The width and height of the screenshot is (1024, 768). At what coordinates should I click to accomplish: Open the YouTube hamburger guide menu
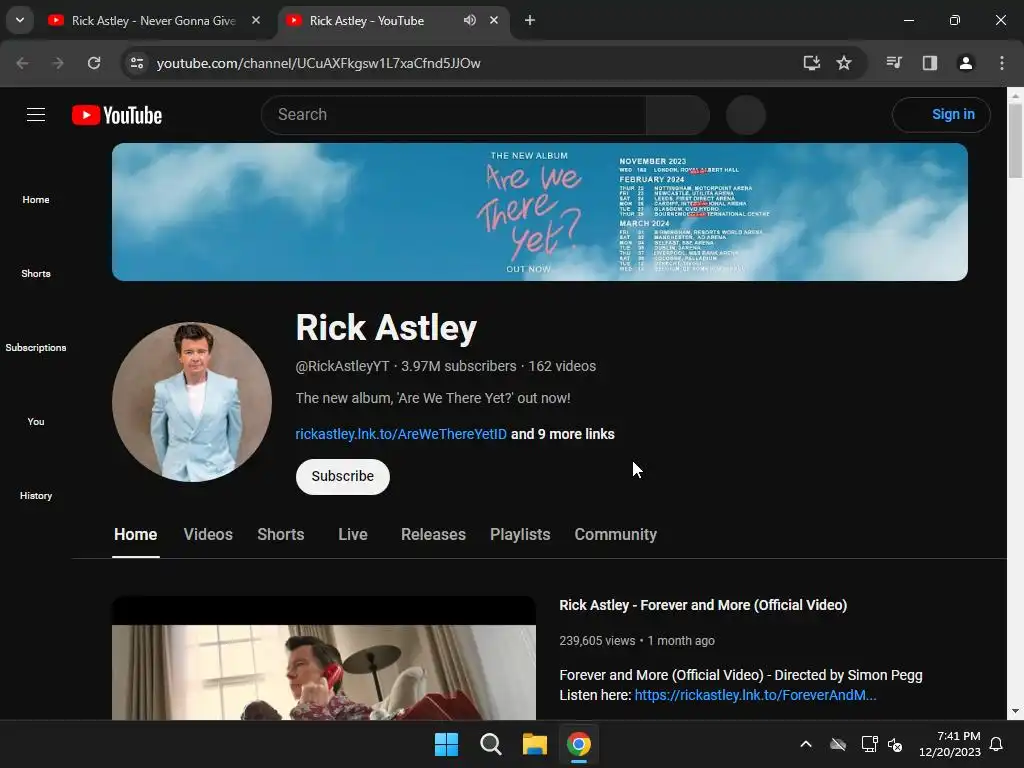[x=36, y=115]
